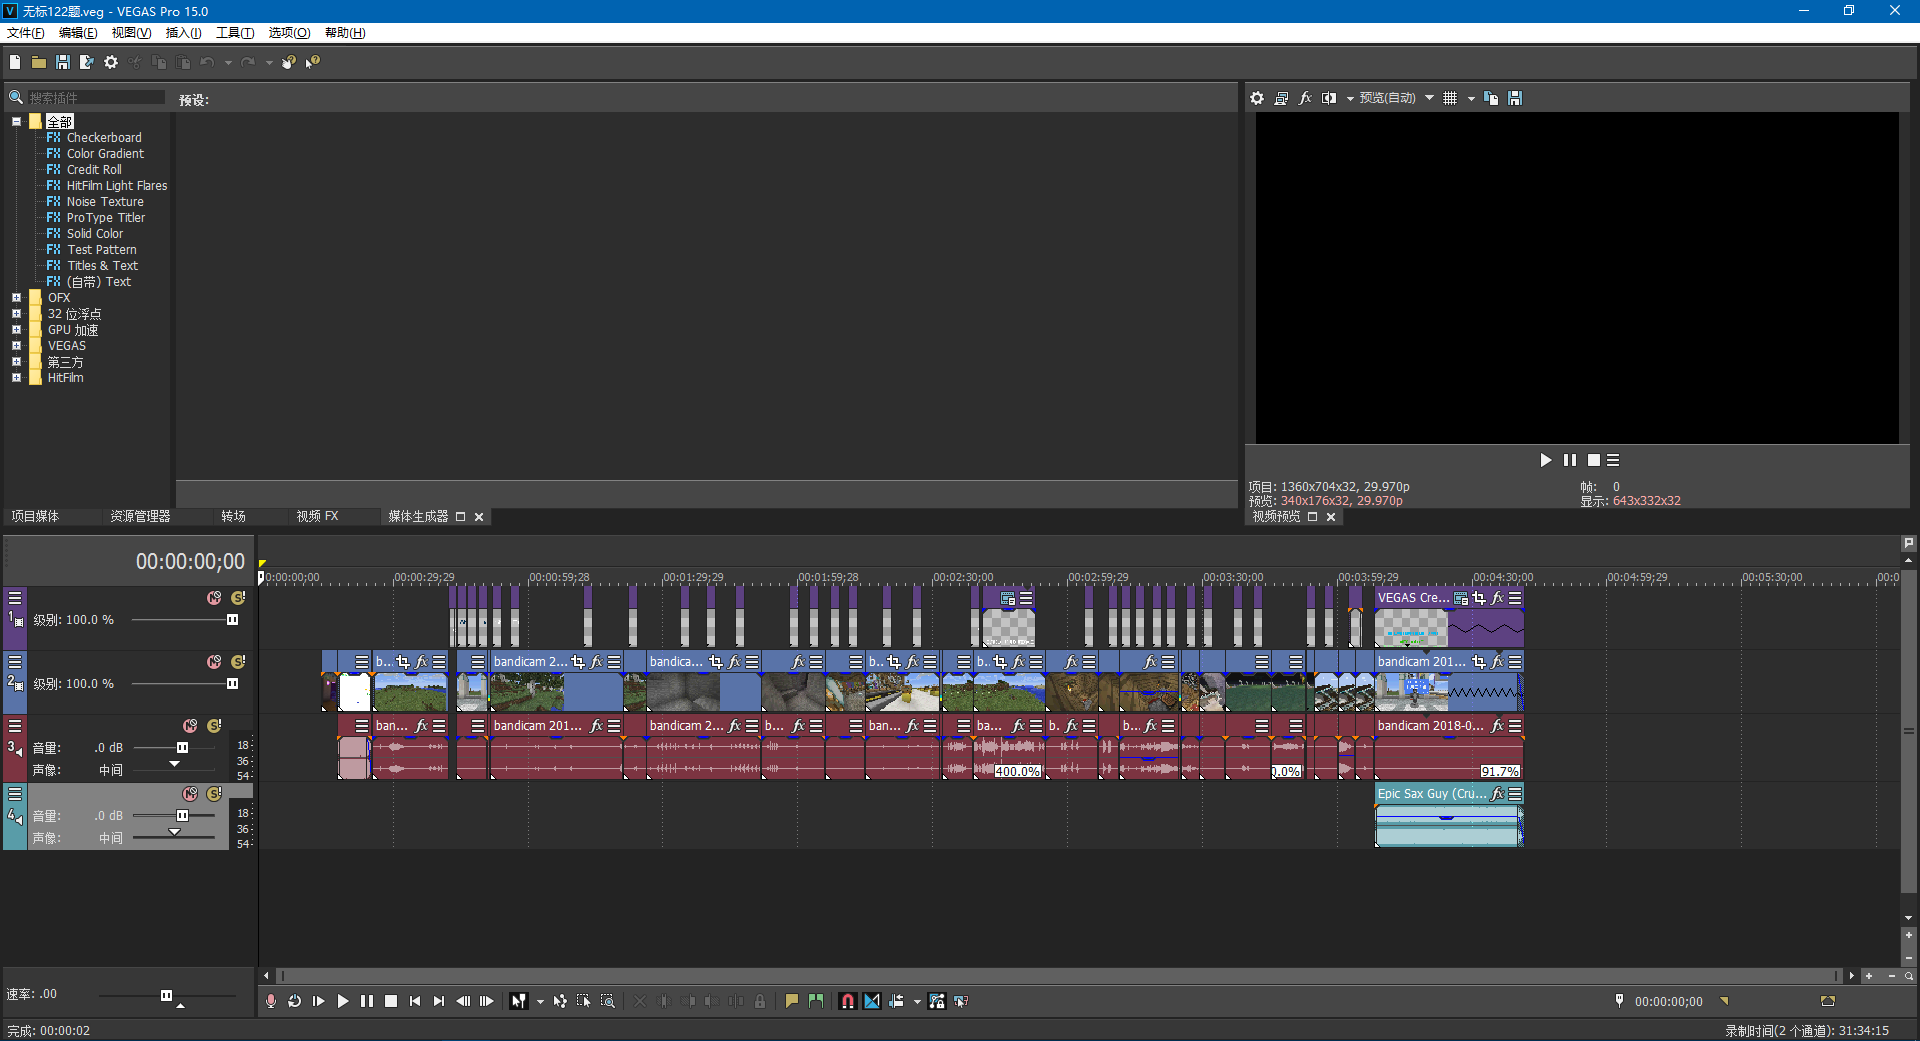Viewport: 1920px width, 1041px height.
Task: Toggle preview on external monitor icon
Action: [x=1281, y=98]
